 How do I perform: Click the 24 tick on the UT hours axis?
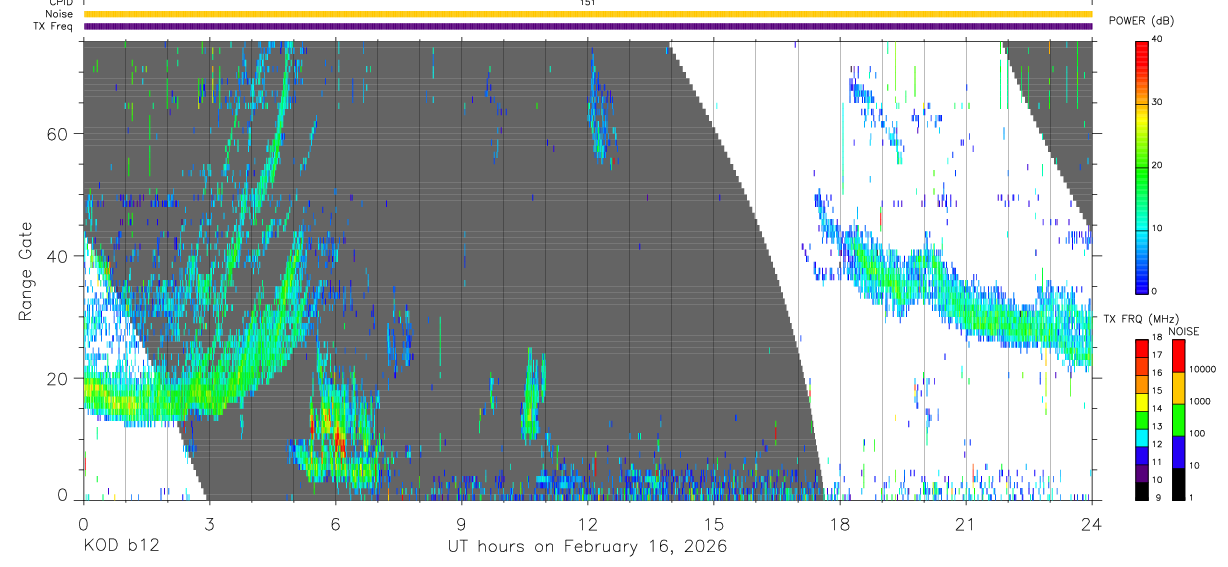[1092, 523]
